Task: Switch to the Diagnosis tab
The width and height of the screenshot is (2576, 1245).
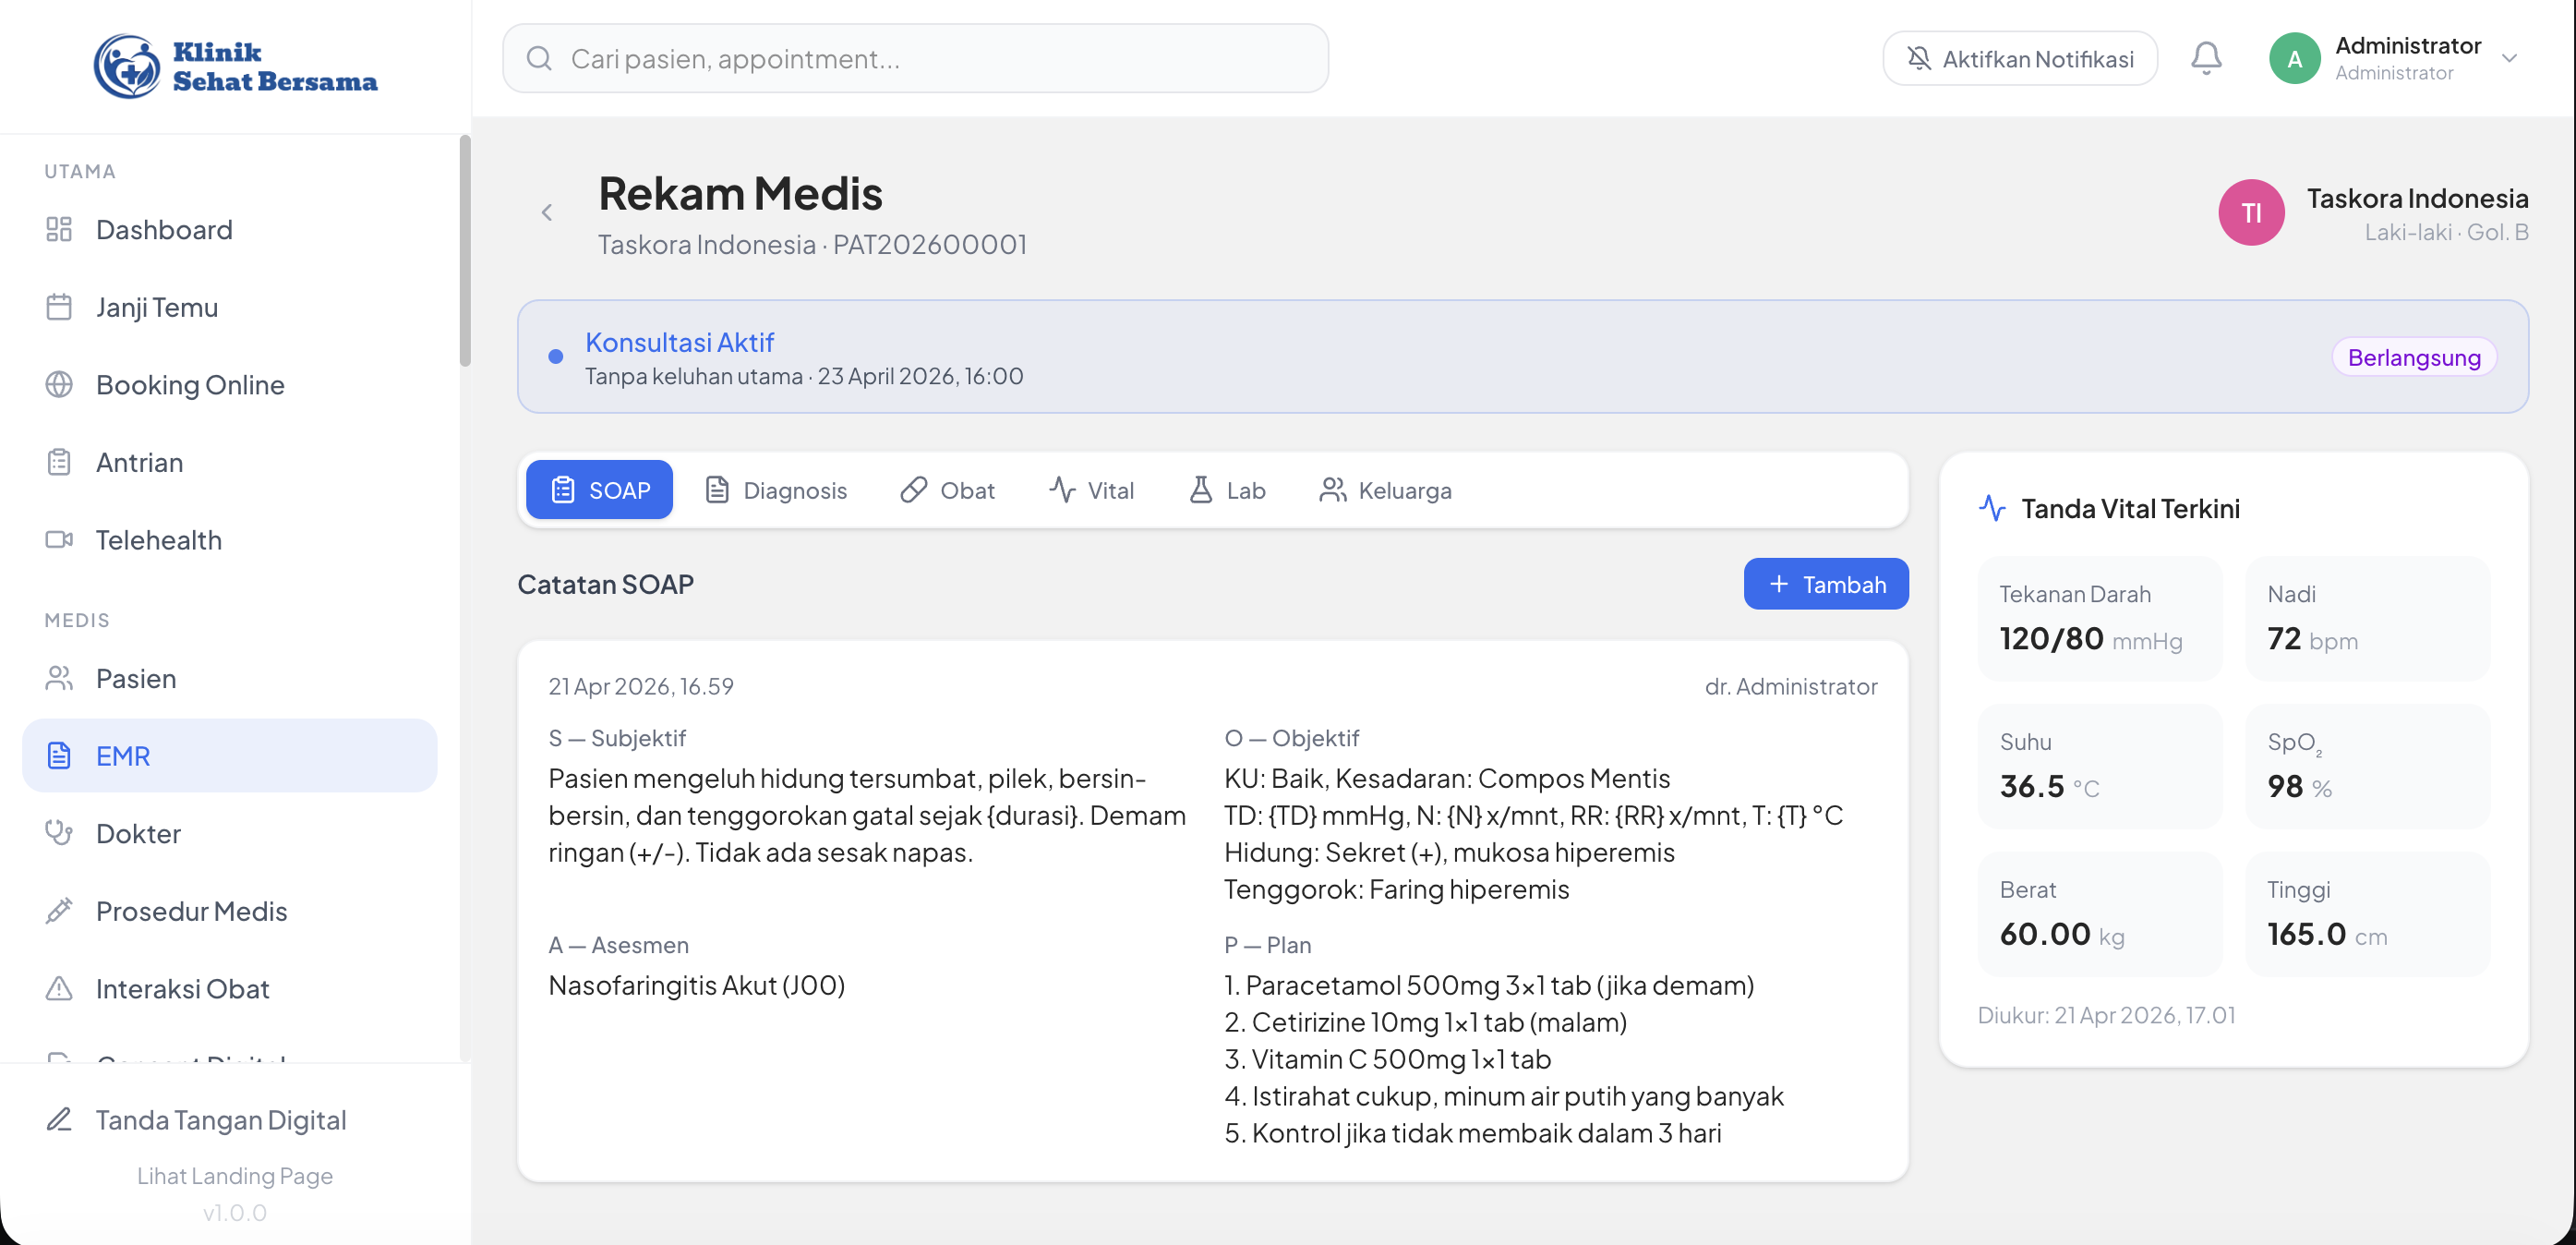Action: tap(776, 490)
